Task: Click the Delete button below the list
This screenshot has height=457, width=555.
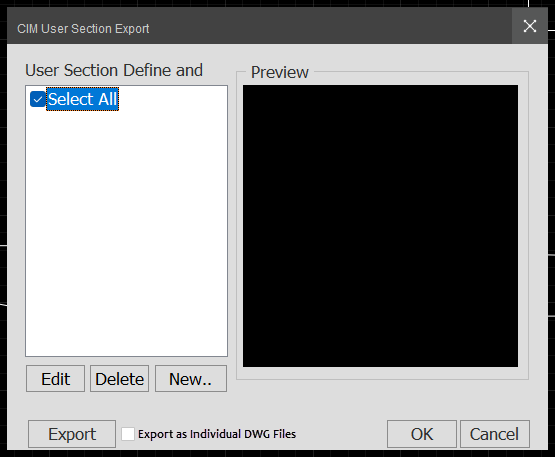Action: pos(120,379)
